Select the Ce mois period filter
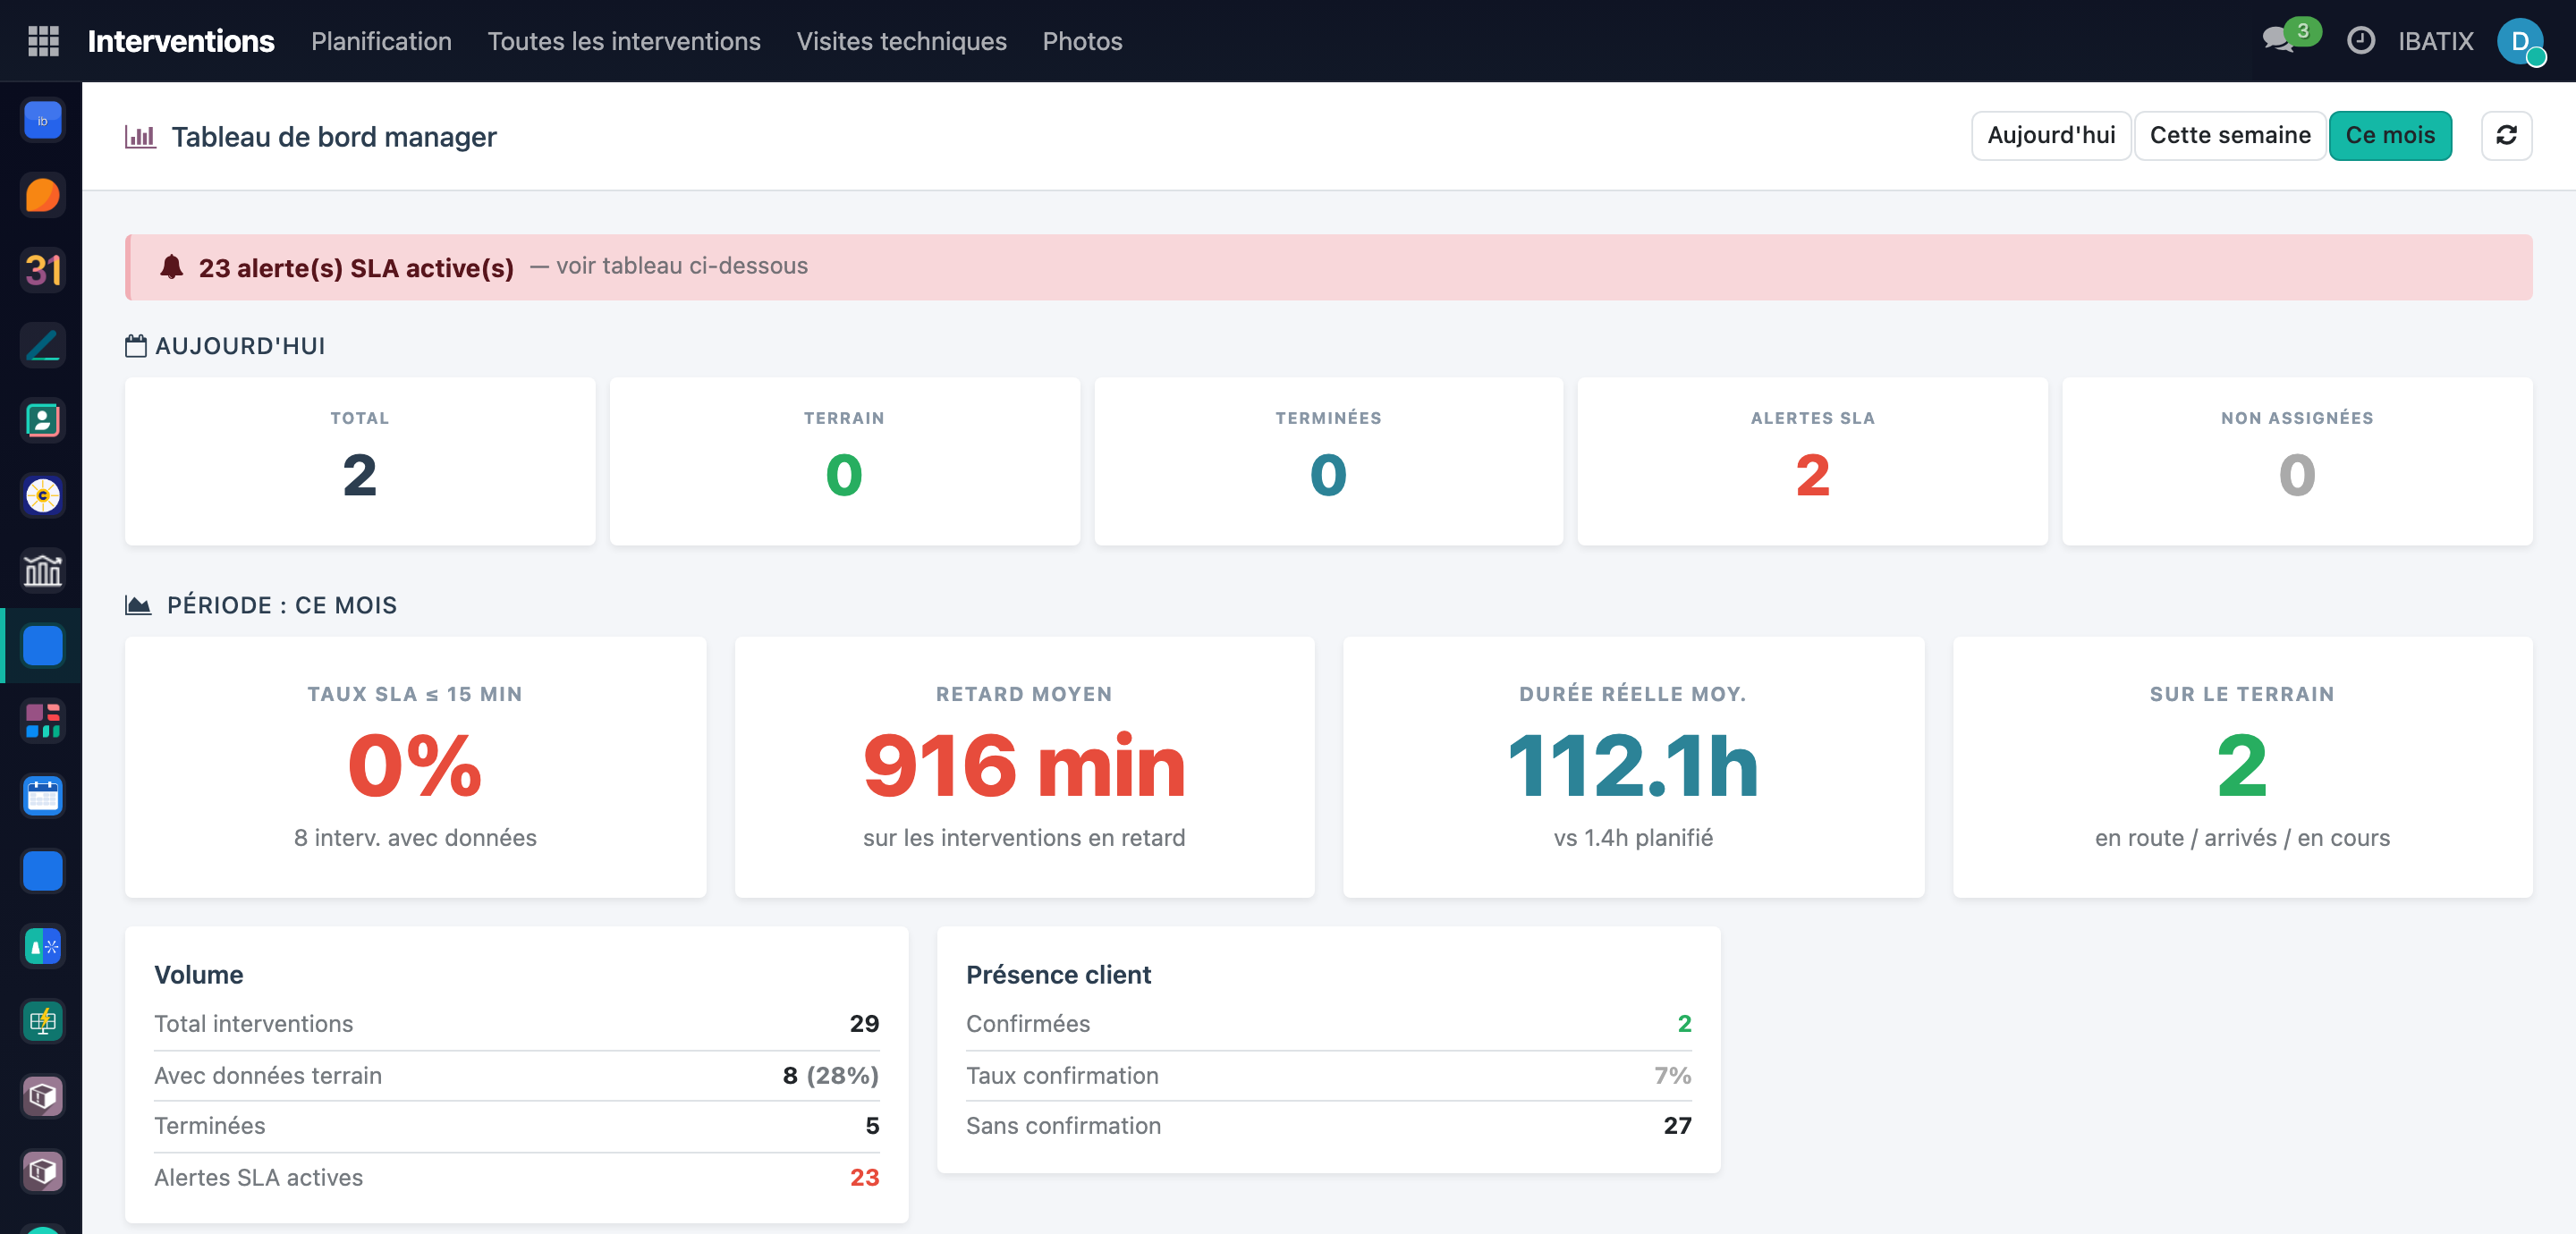This screenshot has width=2576, height=1234. [x=2390, y=135]
